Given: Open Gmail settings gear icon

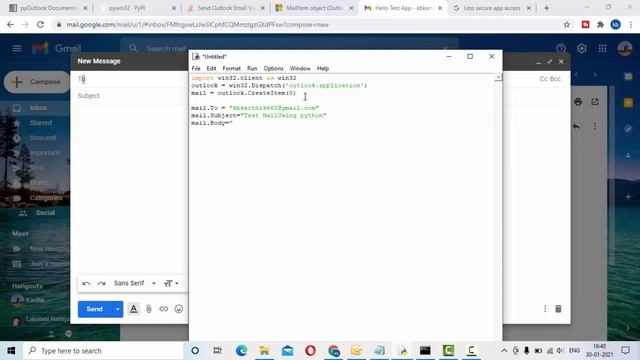Looking at the screenshot, I should (x=582, y=49).
